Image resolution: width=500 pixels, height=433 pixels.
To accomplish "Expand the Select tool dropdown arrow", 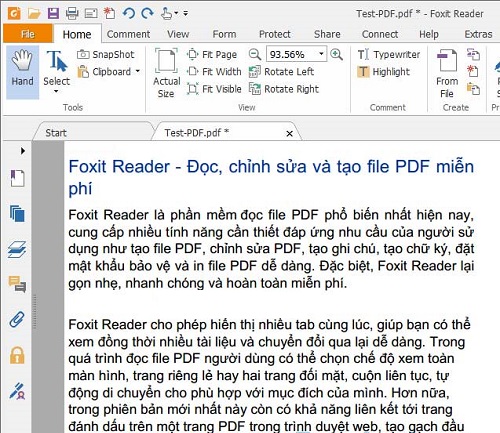I will coord(56,91).
